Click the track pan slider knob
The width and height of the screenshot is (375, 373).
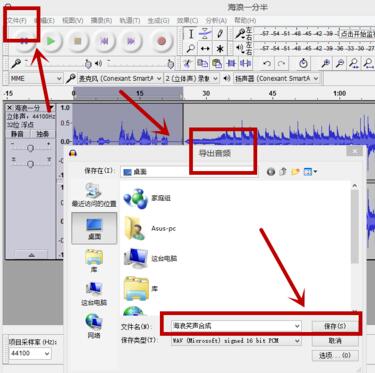tap(30, 164)
